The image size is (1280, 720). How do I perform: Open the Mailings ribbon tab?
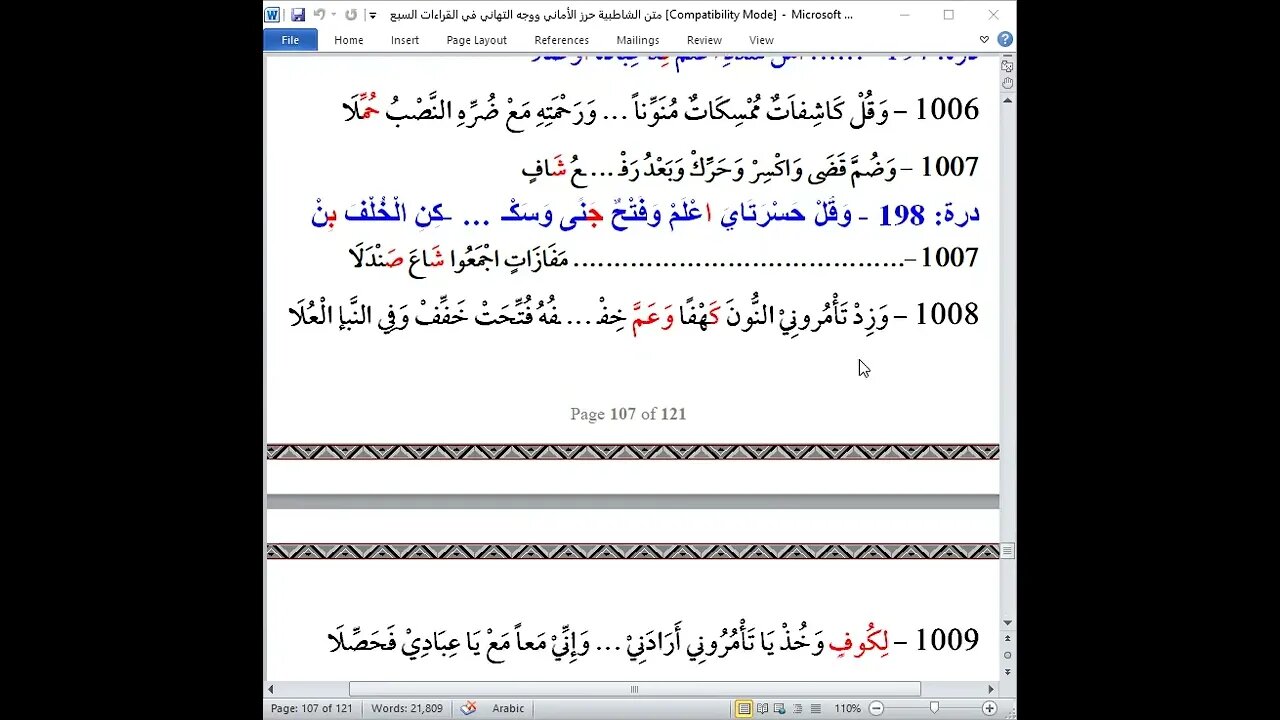point(638,40)
